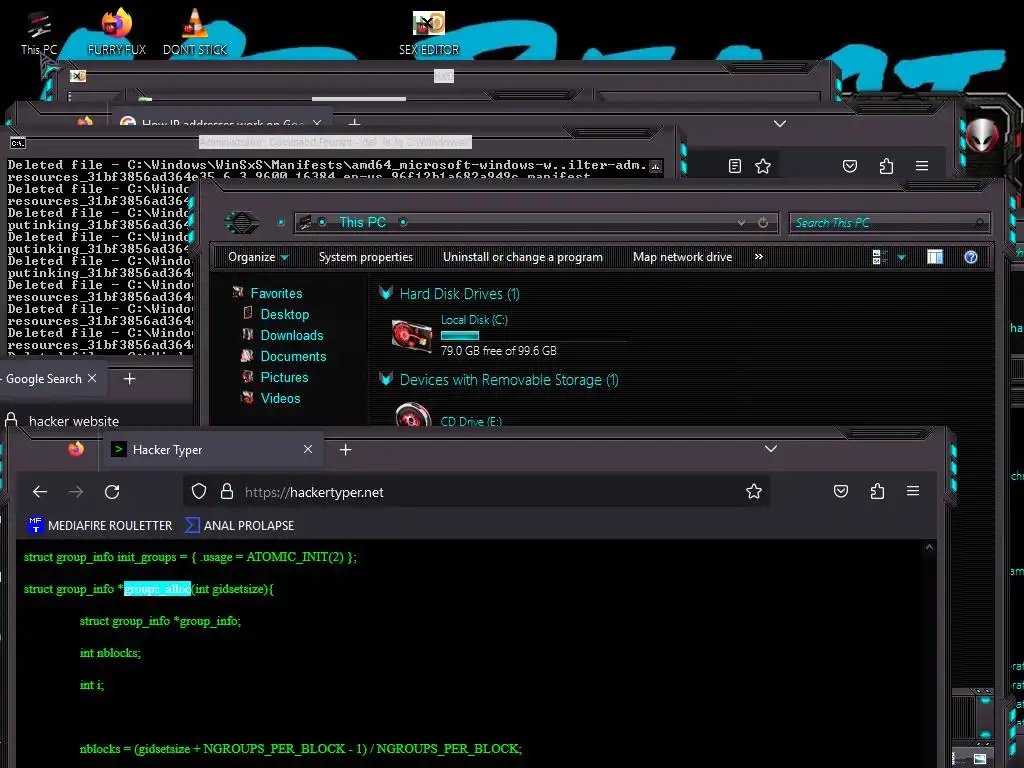Open extensions in Hacker Typer window
1024x768 pixels.
pos(877,491)
